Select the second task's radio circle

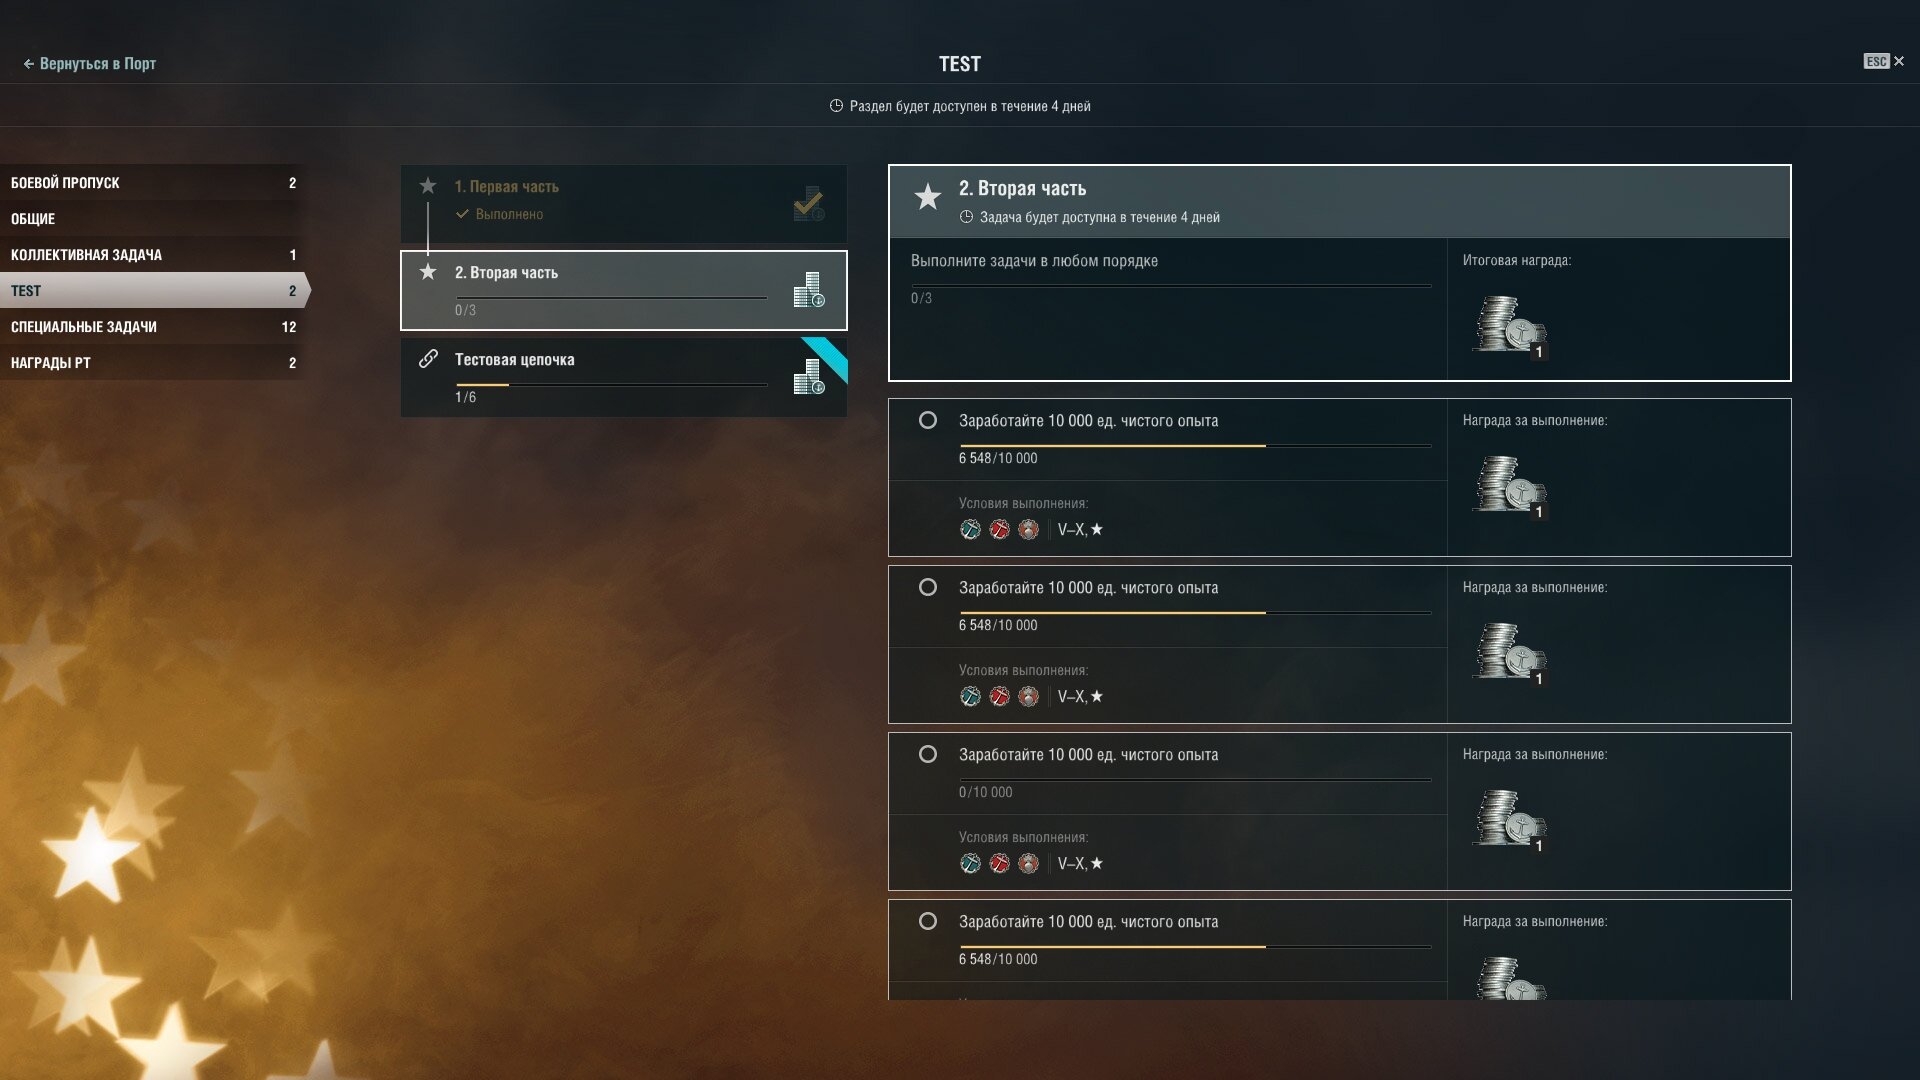pos(928,587)
